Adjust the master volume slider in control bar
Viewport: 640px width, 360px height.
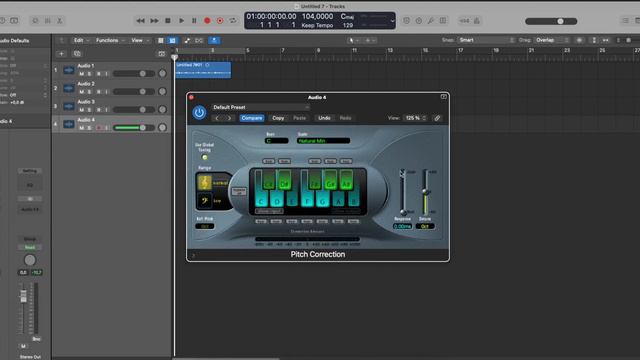(x=551, y=21)
